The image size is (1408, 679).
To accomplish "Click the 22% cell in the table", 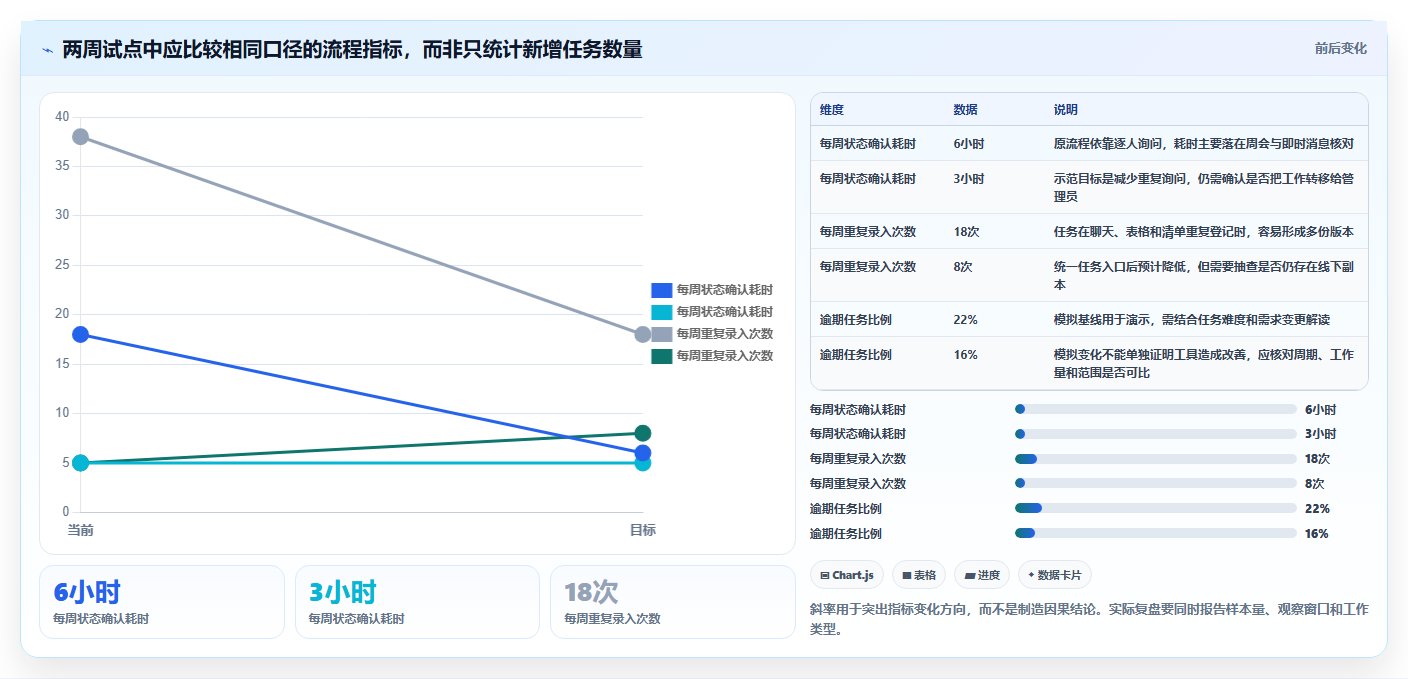I will 966,320.
